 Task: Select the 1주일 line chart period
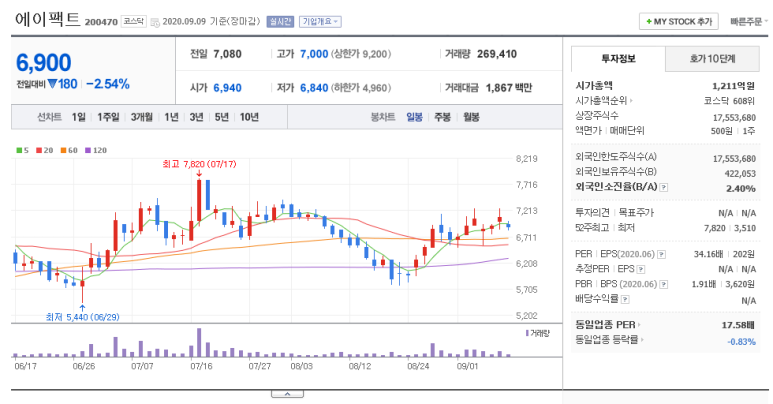click(108, 117)
